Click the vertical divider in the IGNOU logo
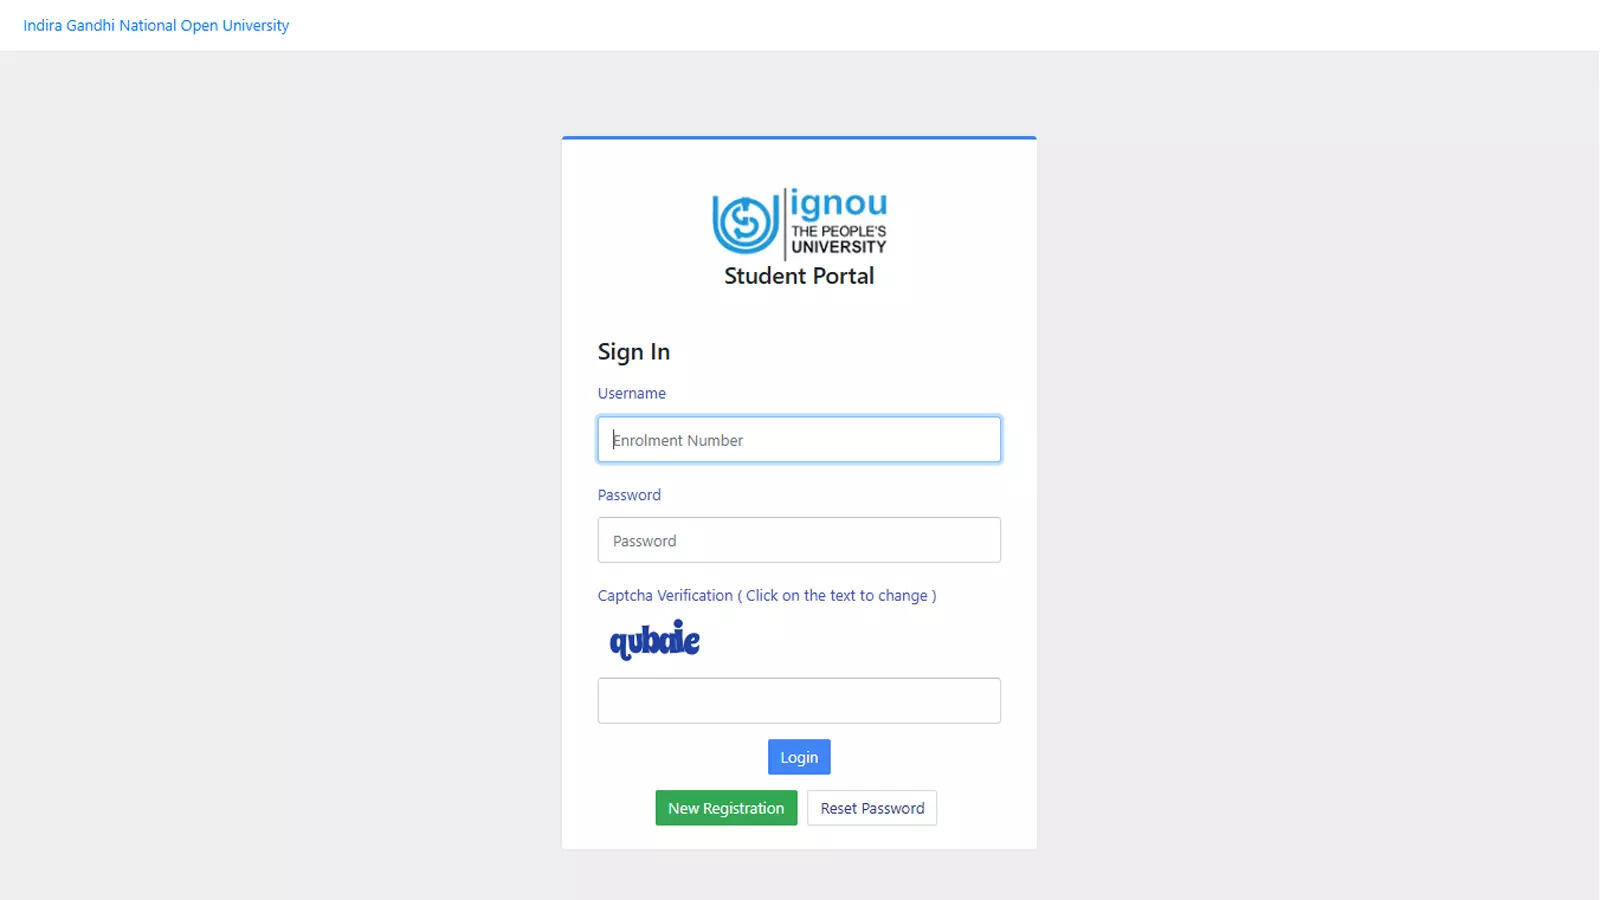The width and height of the screenshot is (1600, 900). point(785,224)
